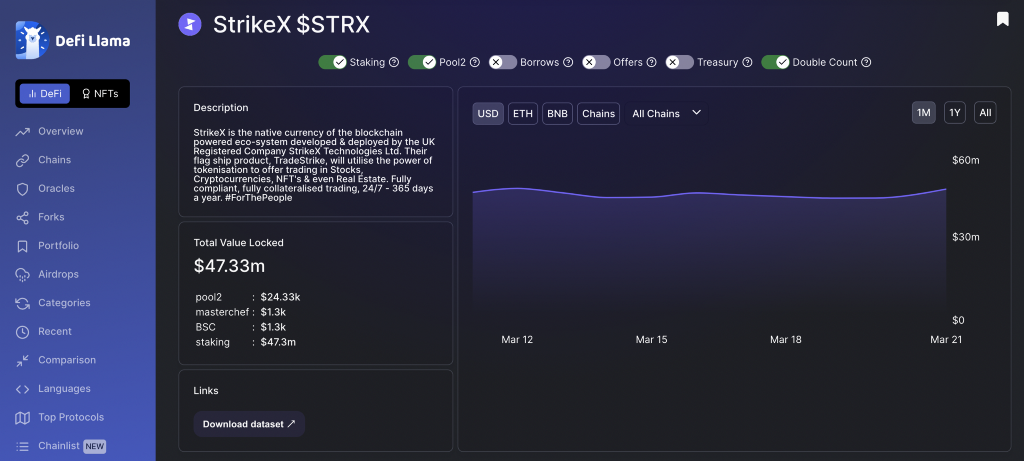Click the help icon next to Pool2
Viewport: 1024px width, 461px height.
pos(475,63)
